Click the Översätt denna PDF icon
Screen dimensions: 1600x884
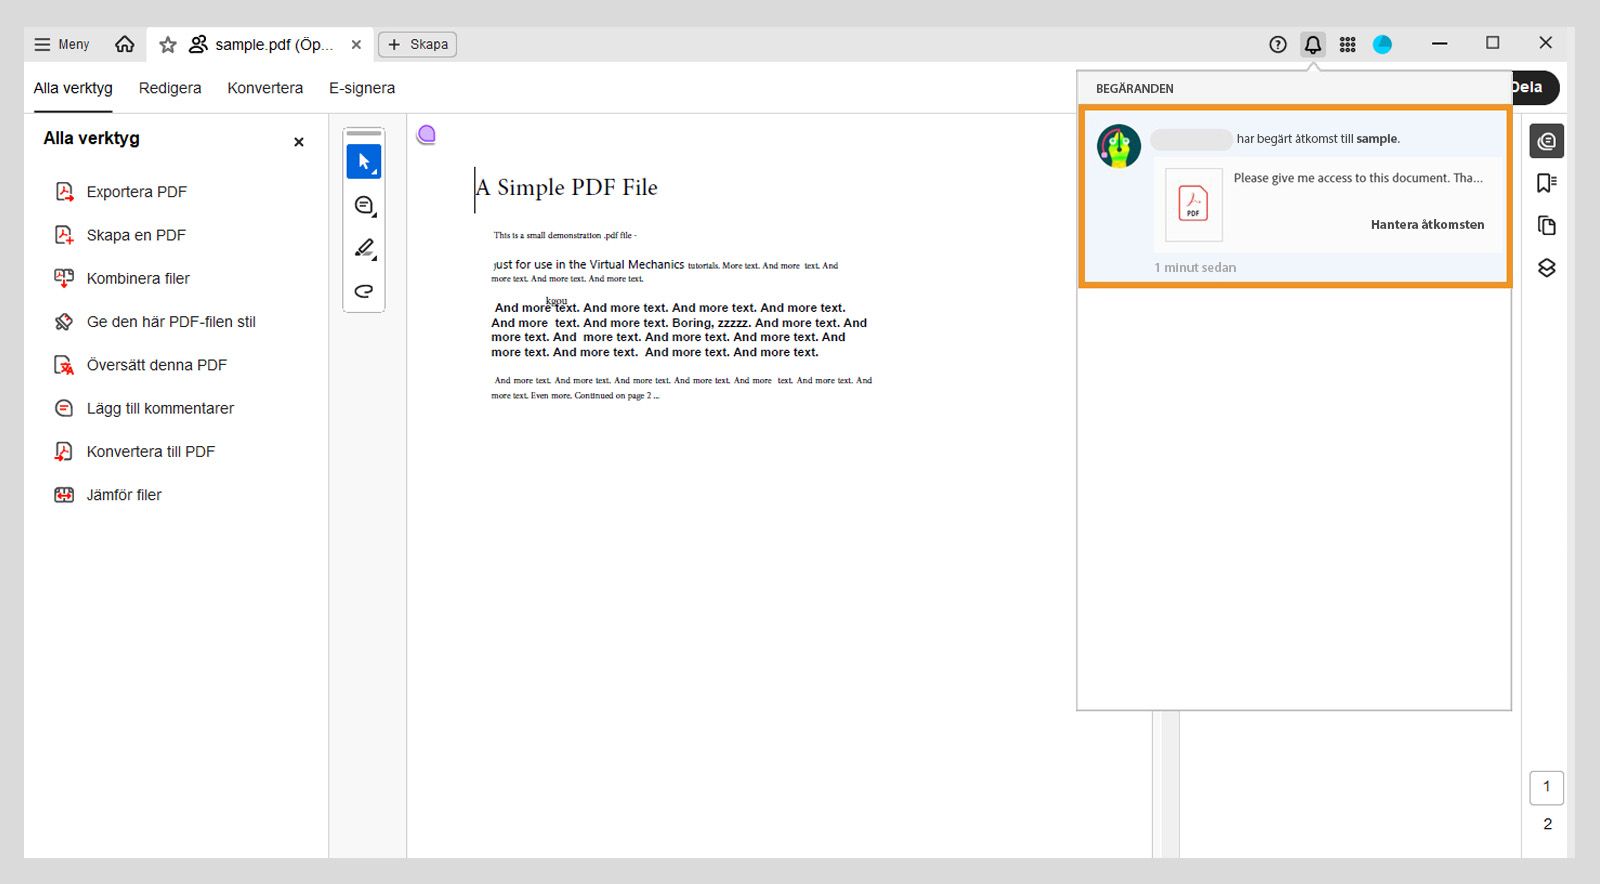(64, 365)
